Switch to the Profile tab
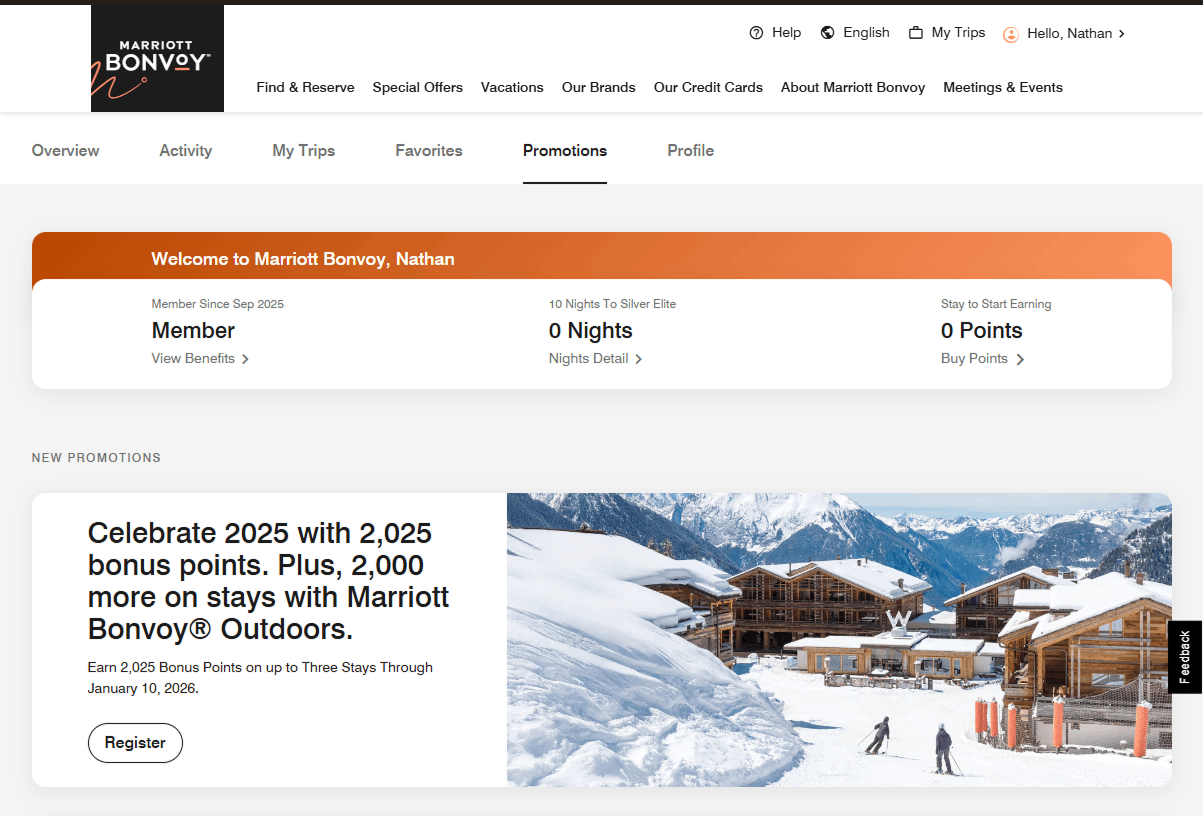 [x=690, y=150]
